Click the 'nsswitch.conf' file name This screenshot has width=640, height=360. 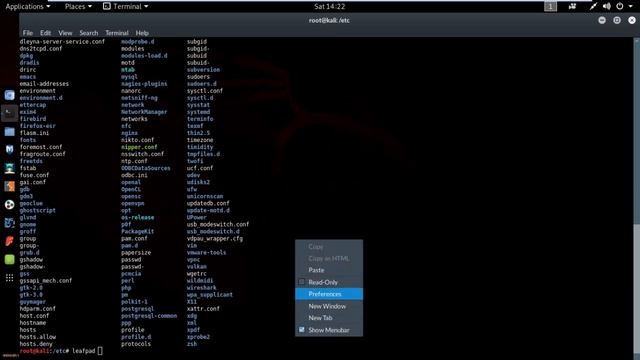(142, 154)
